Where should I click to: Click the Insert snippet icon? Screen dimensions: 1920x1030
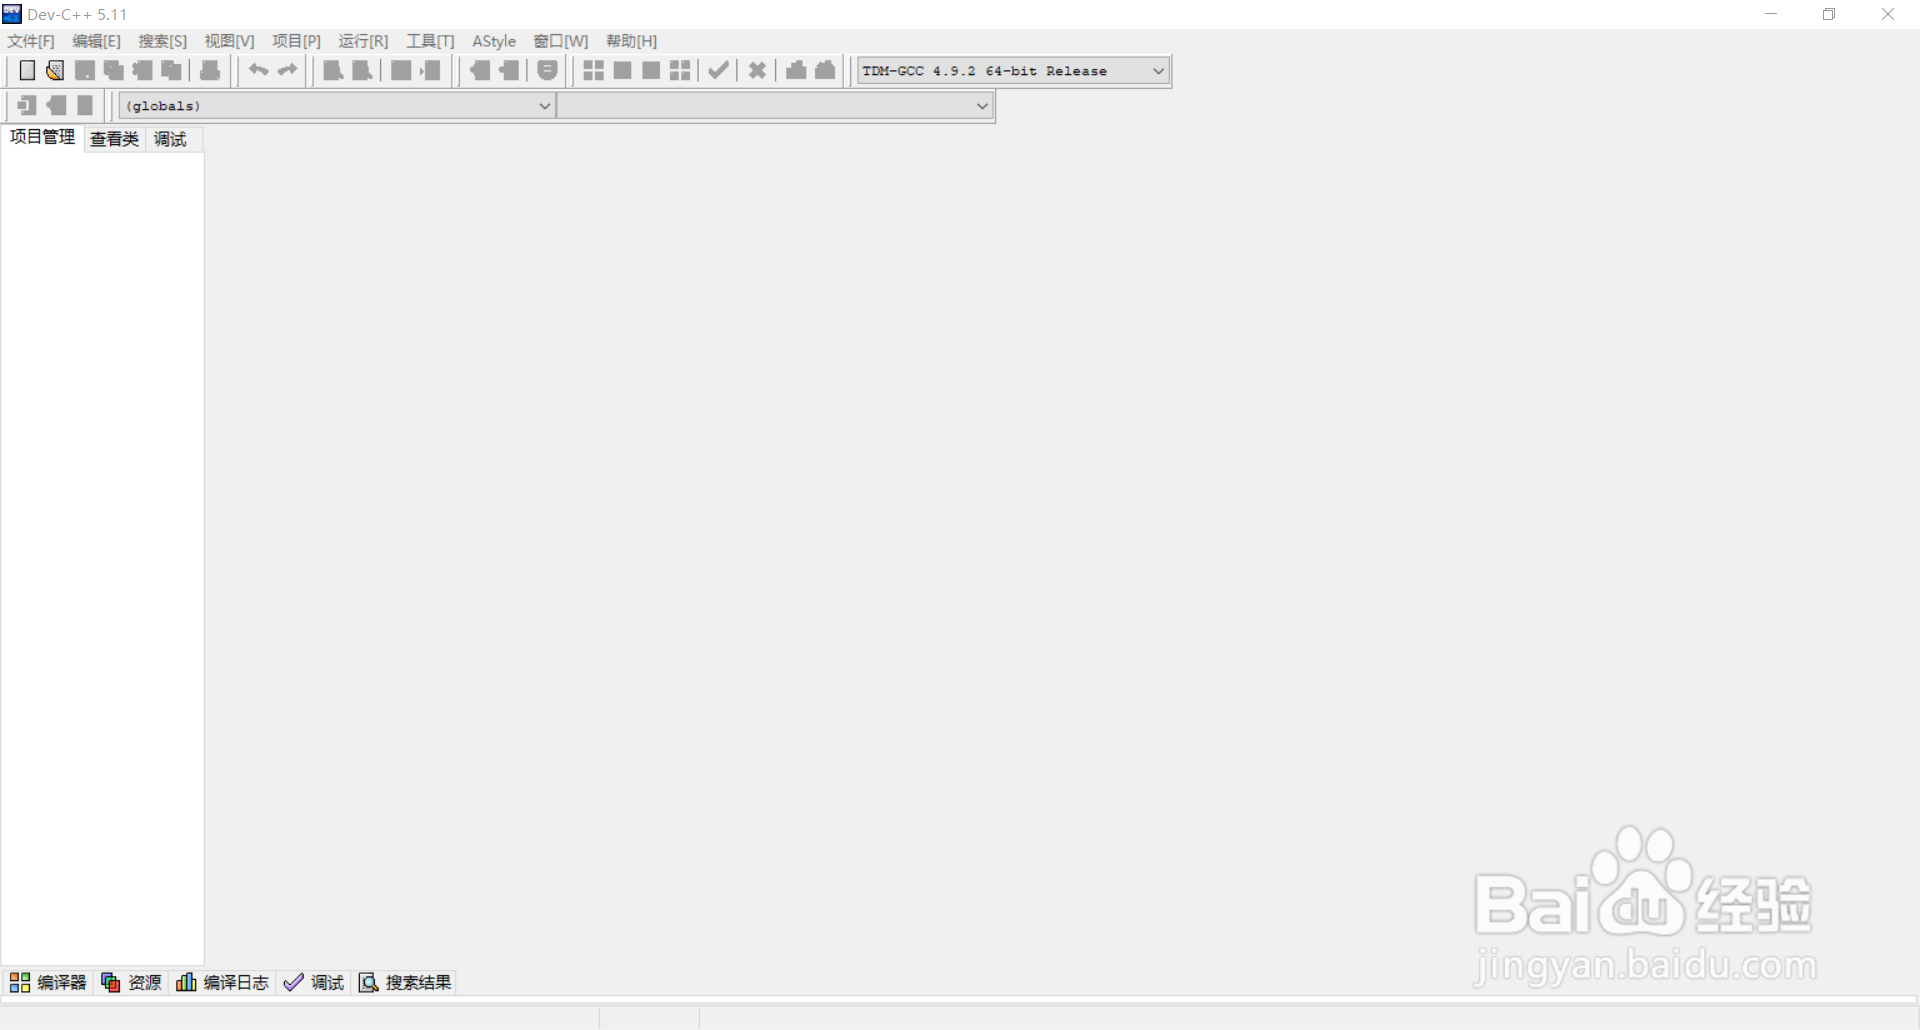(x=27, y=105)
